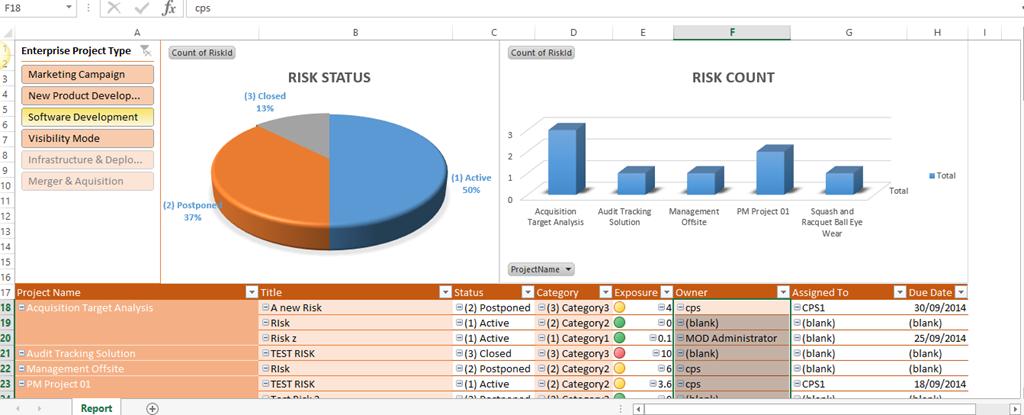
Task: Click the Select All corner triangle
Action: (x=6, y=33)
